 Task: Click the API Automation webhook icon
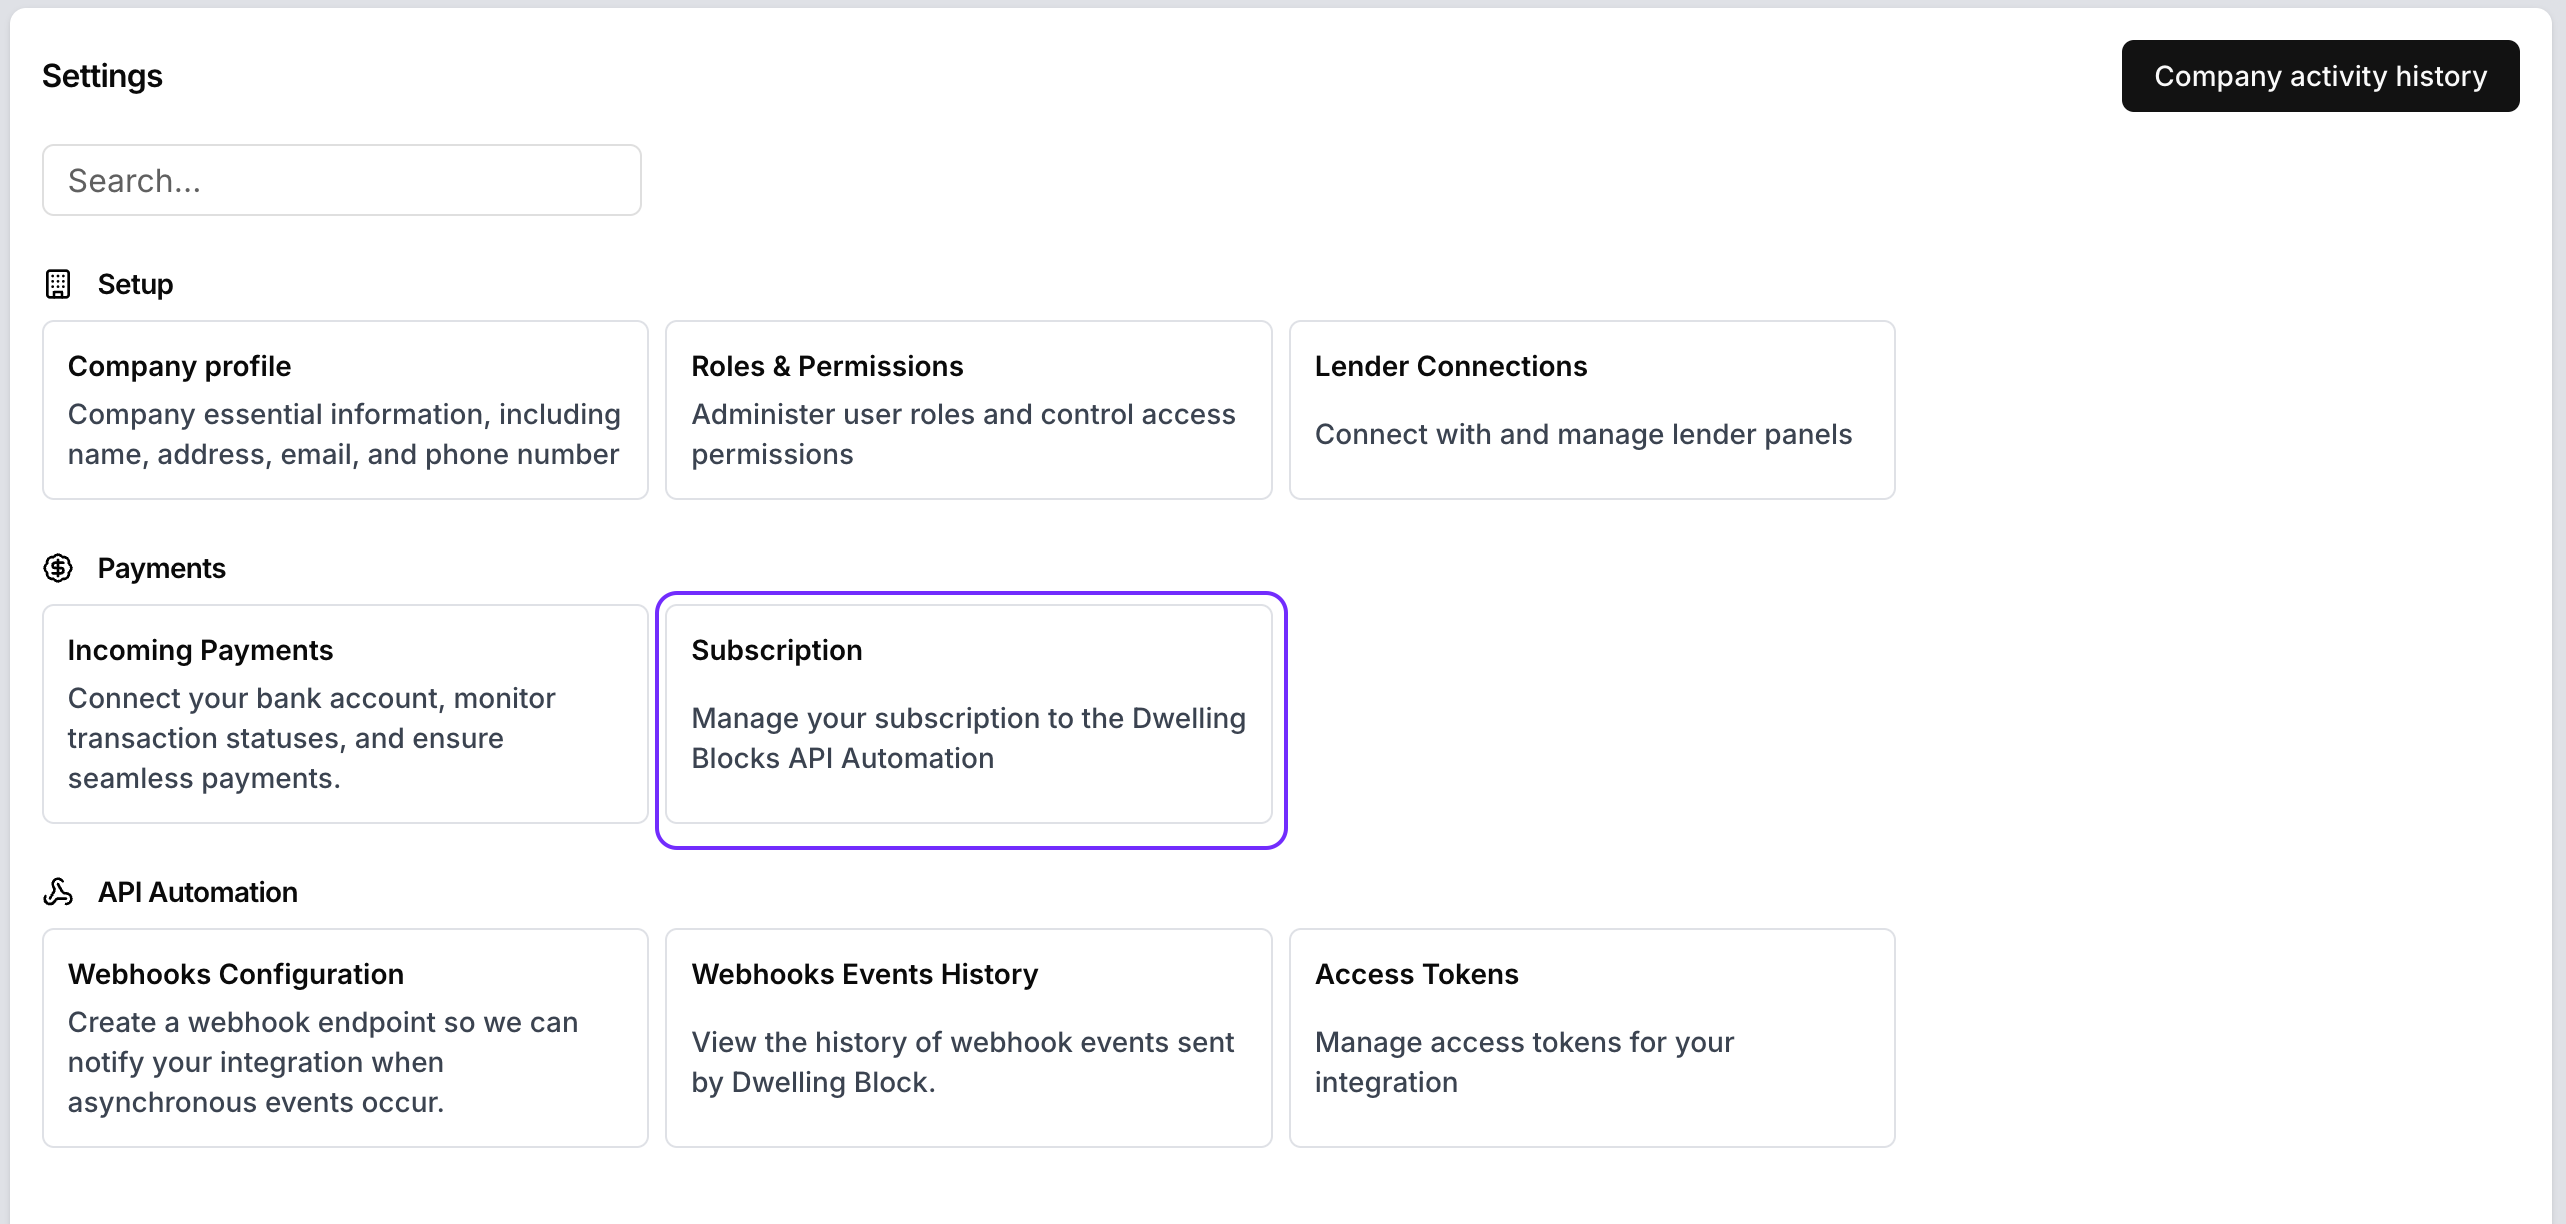click(x=58, y=892)
